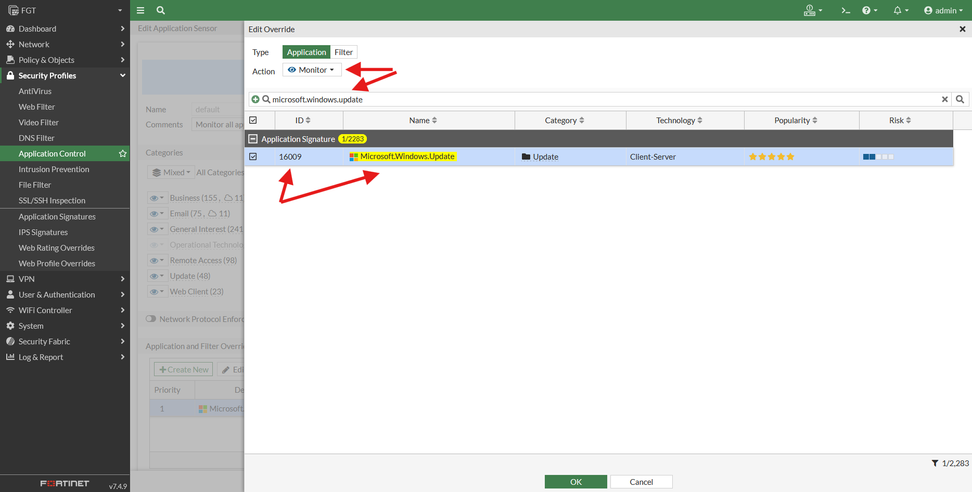Image resolution: width=972 pixels, height=492 pixels.
Task: Open DNS Filter in the sidebar
Action: pos(37,138)
